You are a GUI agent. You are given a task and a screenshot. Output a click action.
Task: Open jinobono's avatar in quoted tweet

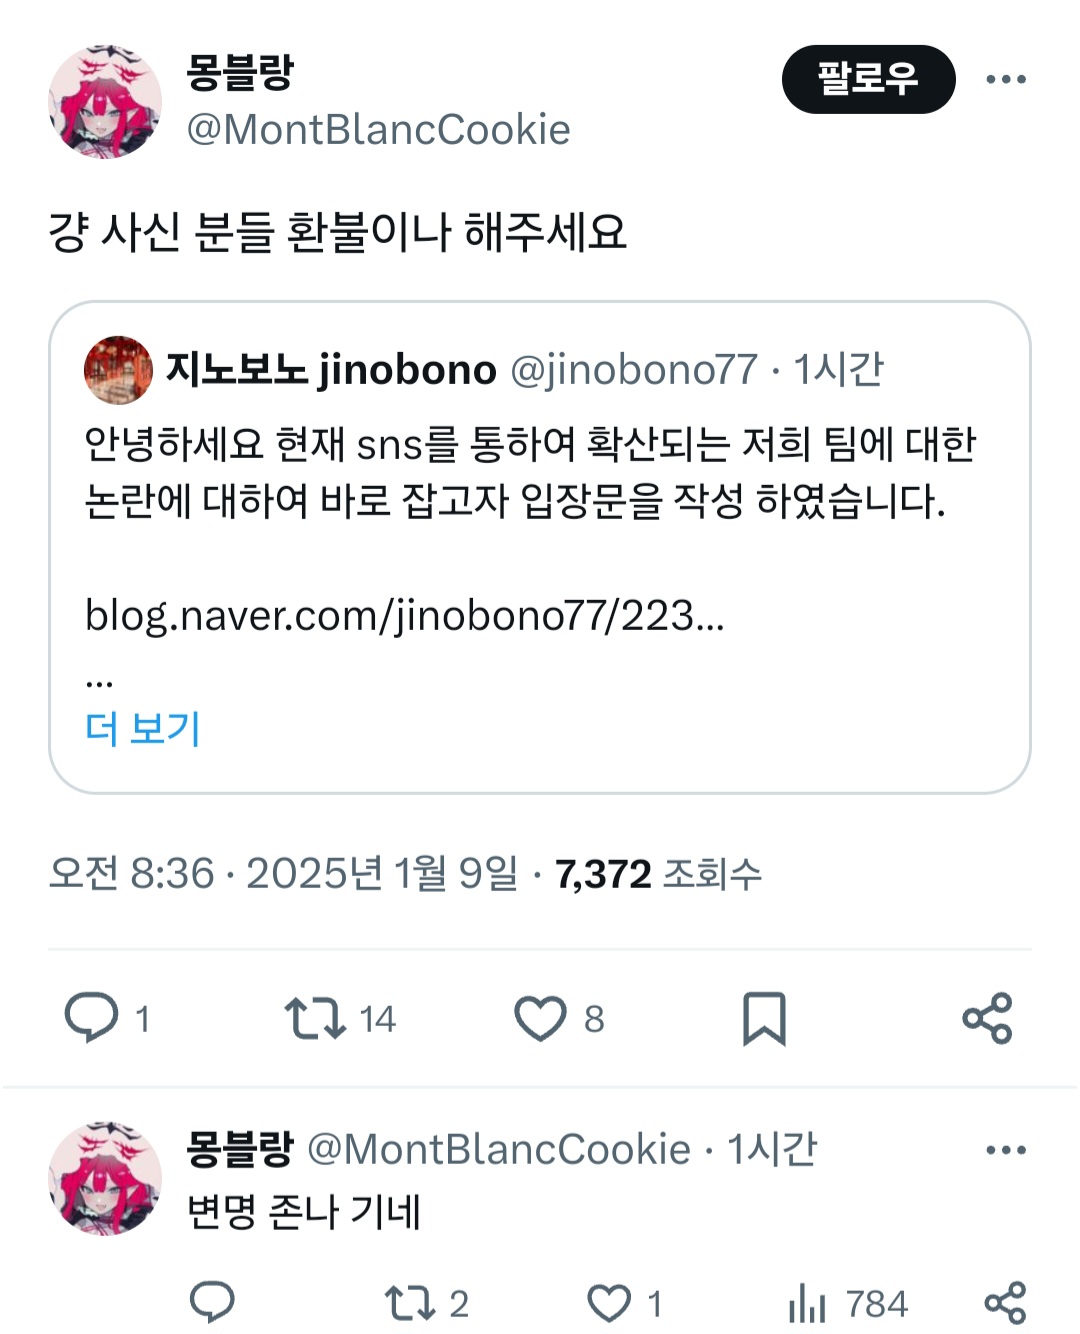(x=118, y=370)
